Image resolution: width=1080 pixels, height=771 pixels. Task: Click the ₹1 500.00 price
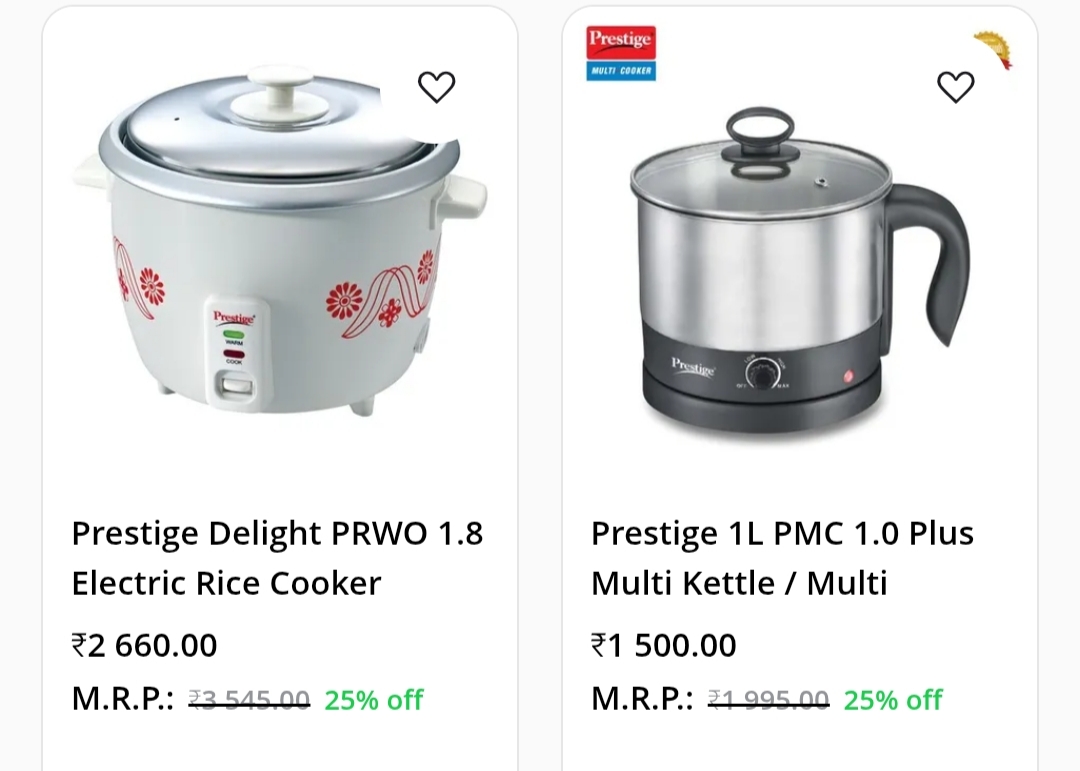coord(663,646)
